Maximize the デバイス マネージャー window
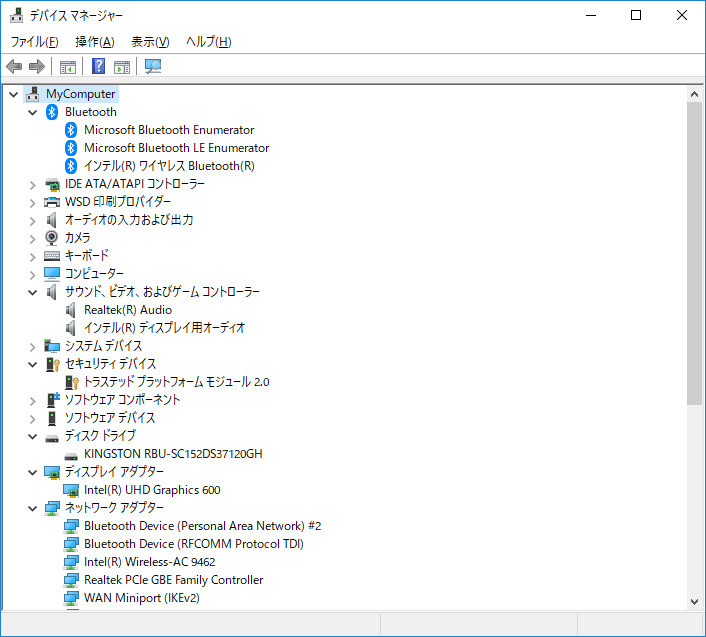Viewport: 706px width, 637px height. coord(636,15)
